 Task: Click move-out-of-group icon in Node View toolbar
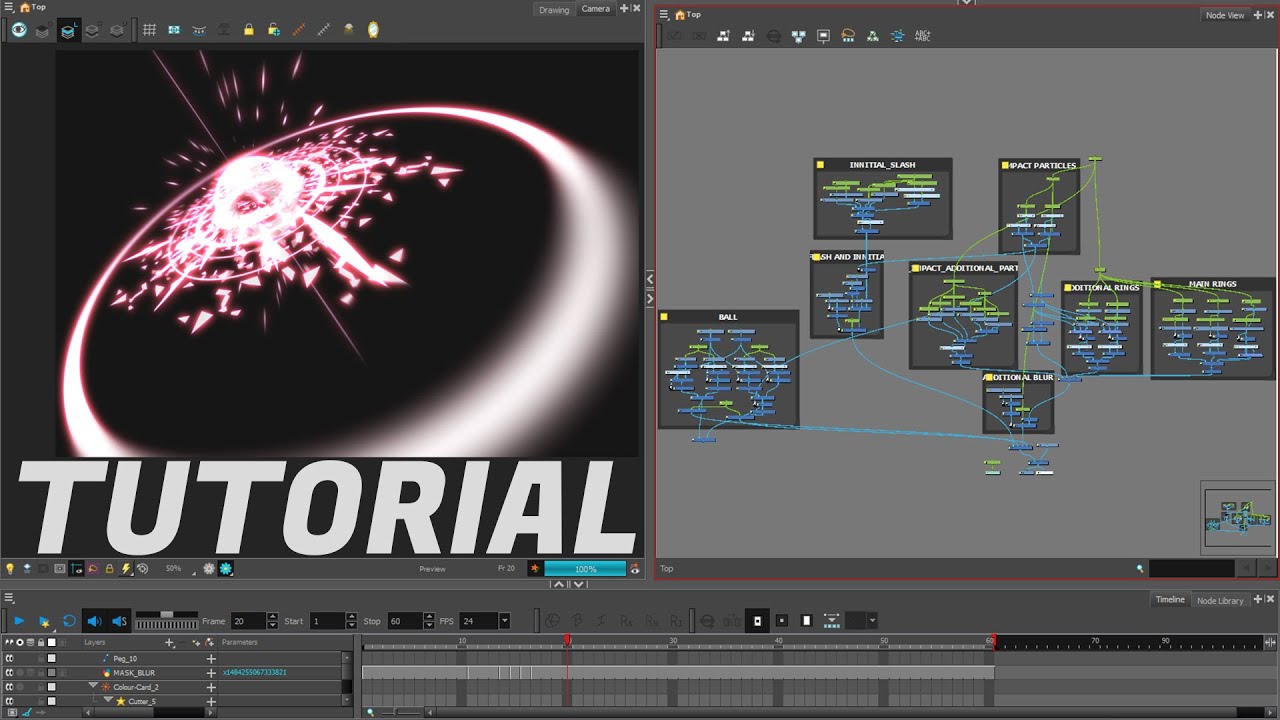(748, 36)
